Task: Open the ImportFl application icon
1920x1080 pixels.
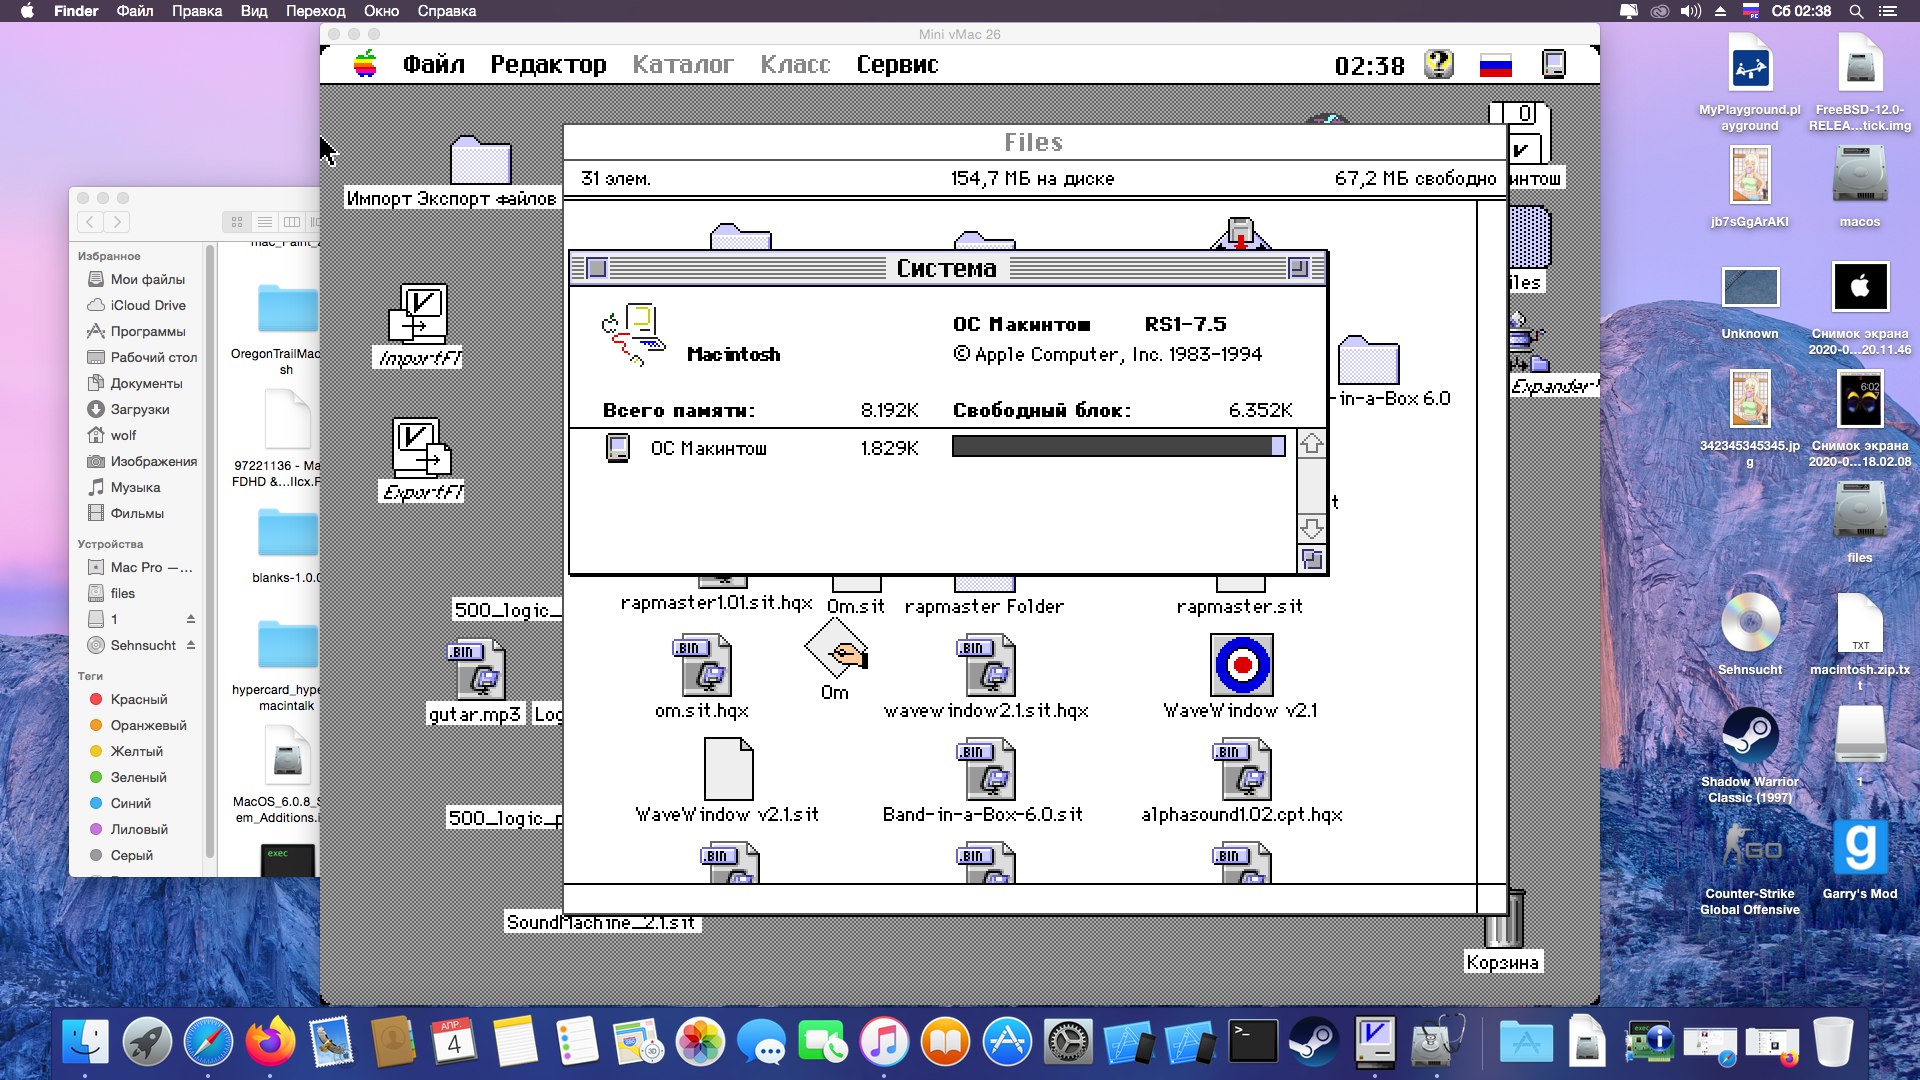Action: (418, 315)
